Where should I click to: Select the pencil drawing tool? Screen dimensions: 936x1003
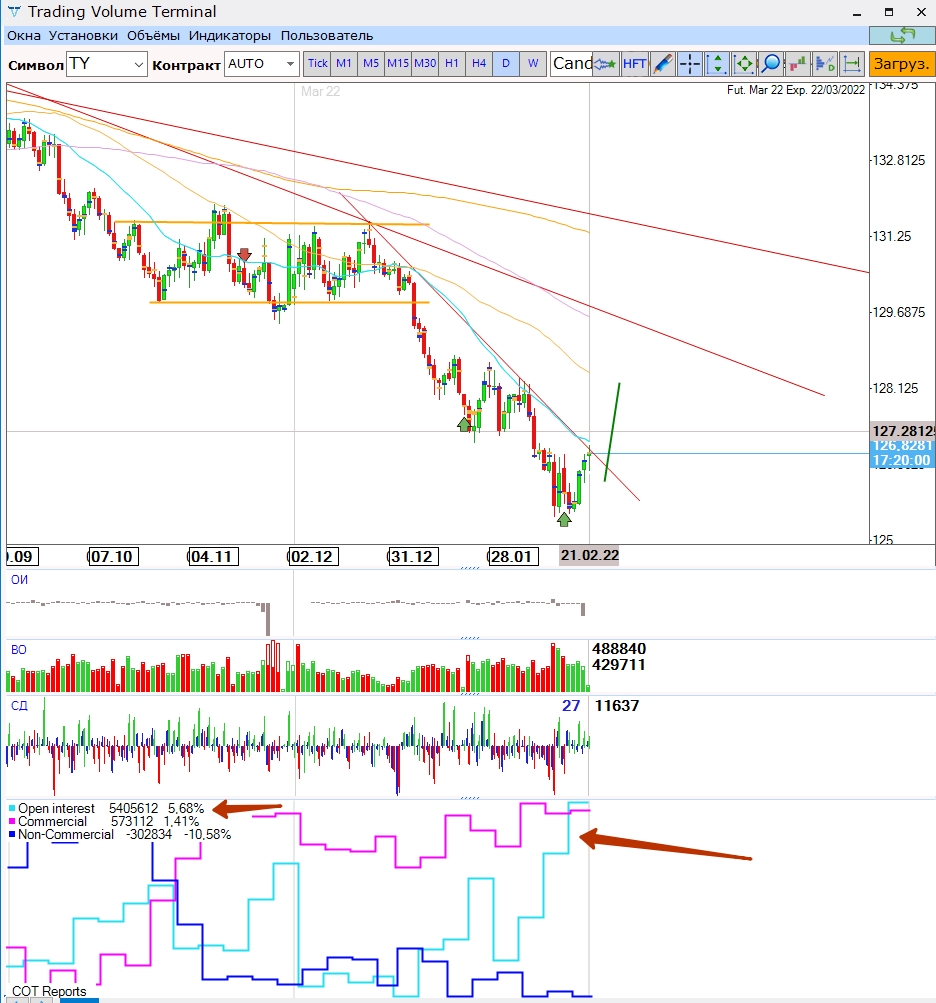click(x=663, y=64)
